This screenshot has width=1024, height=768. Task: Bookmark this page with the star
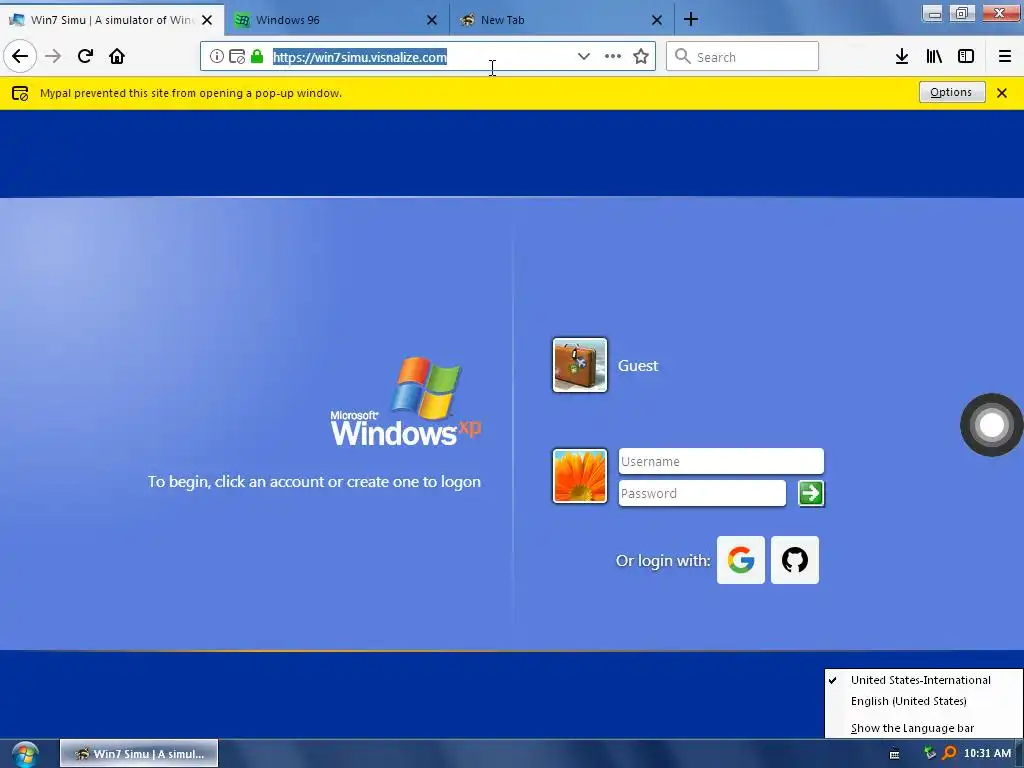tap(641, 57)
